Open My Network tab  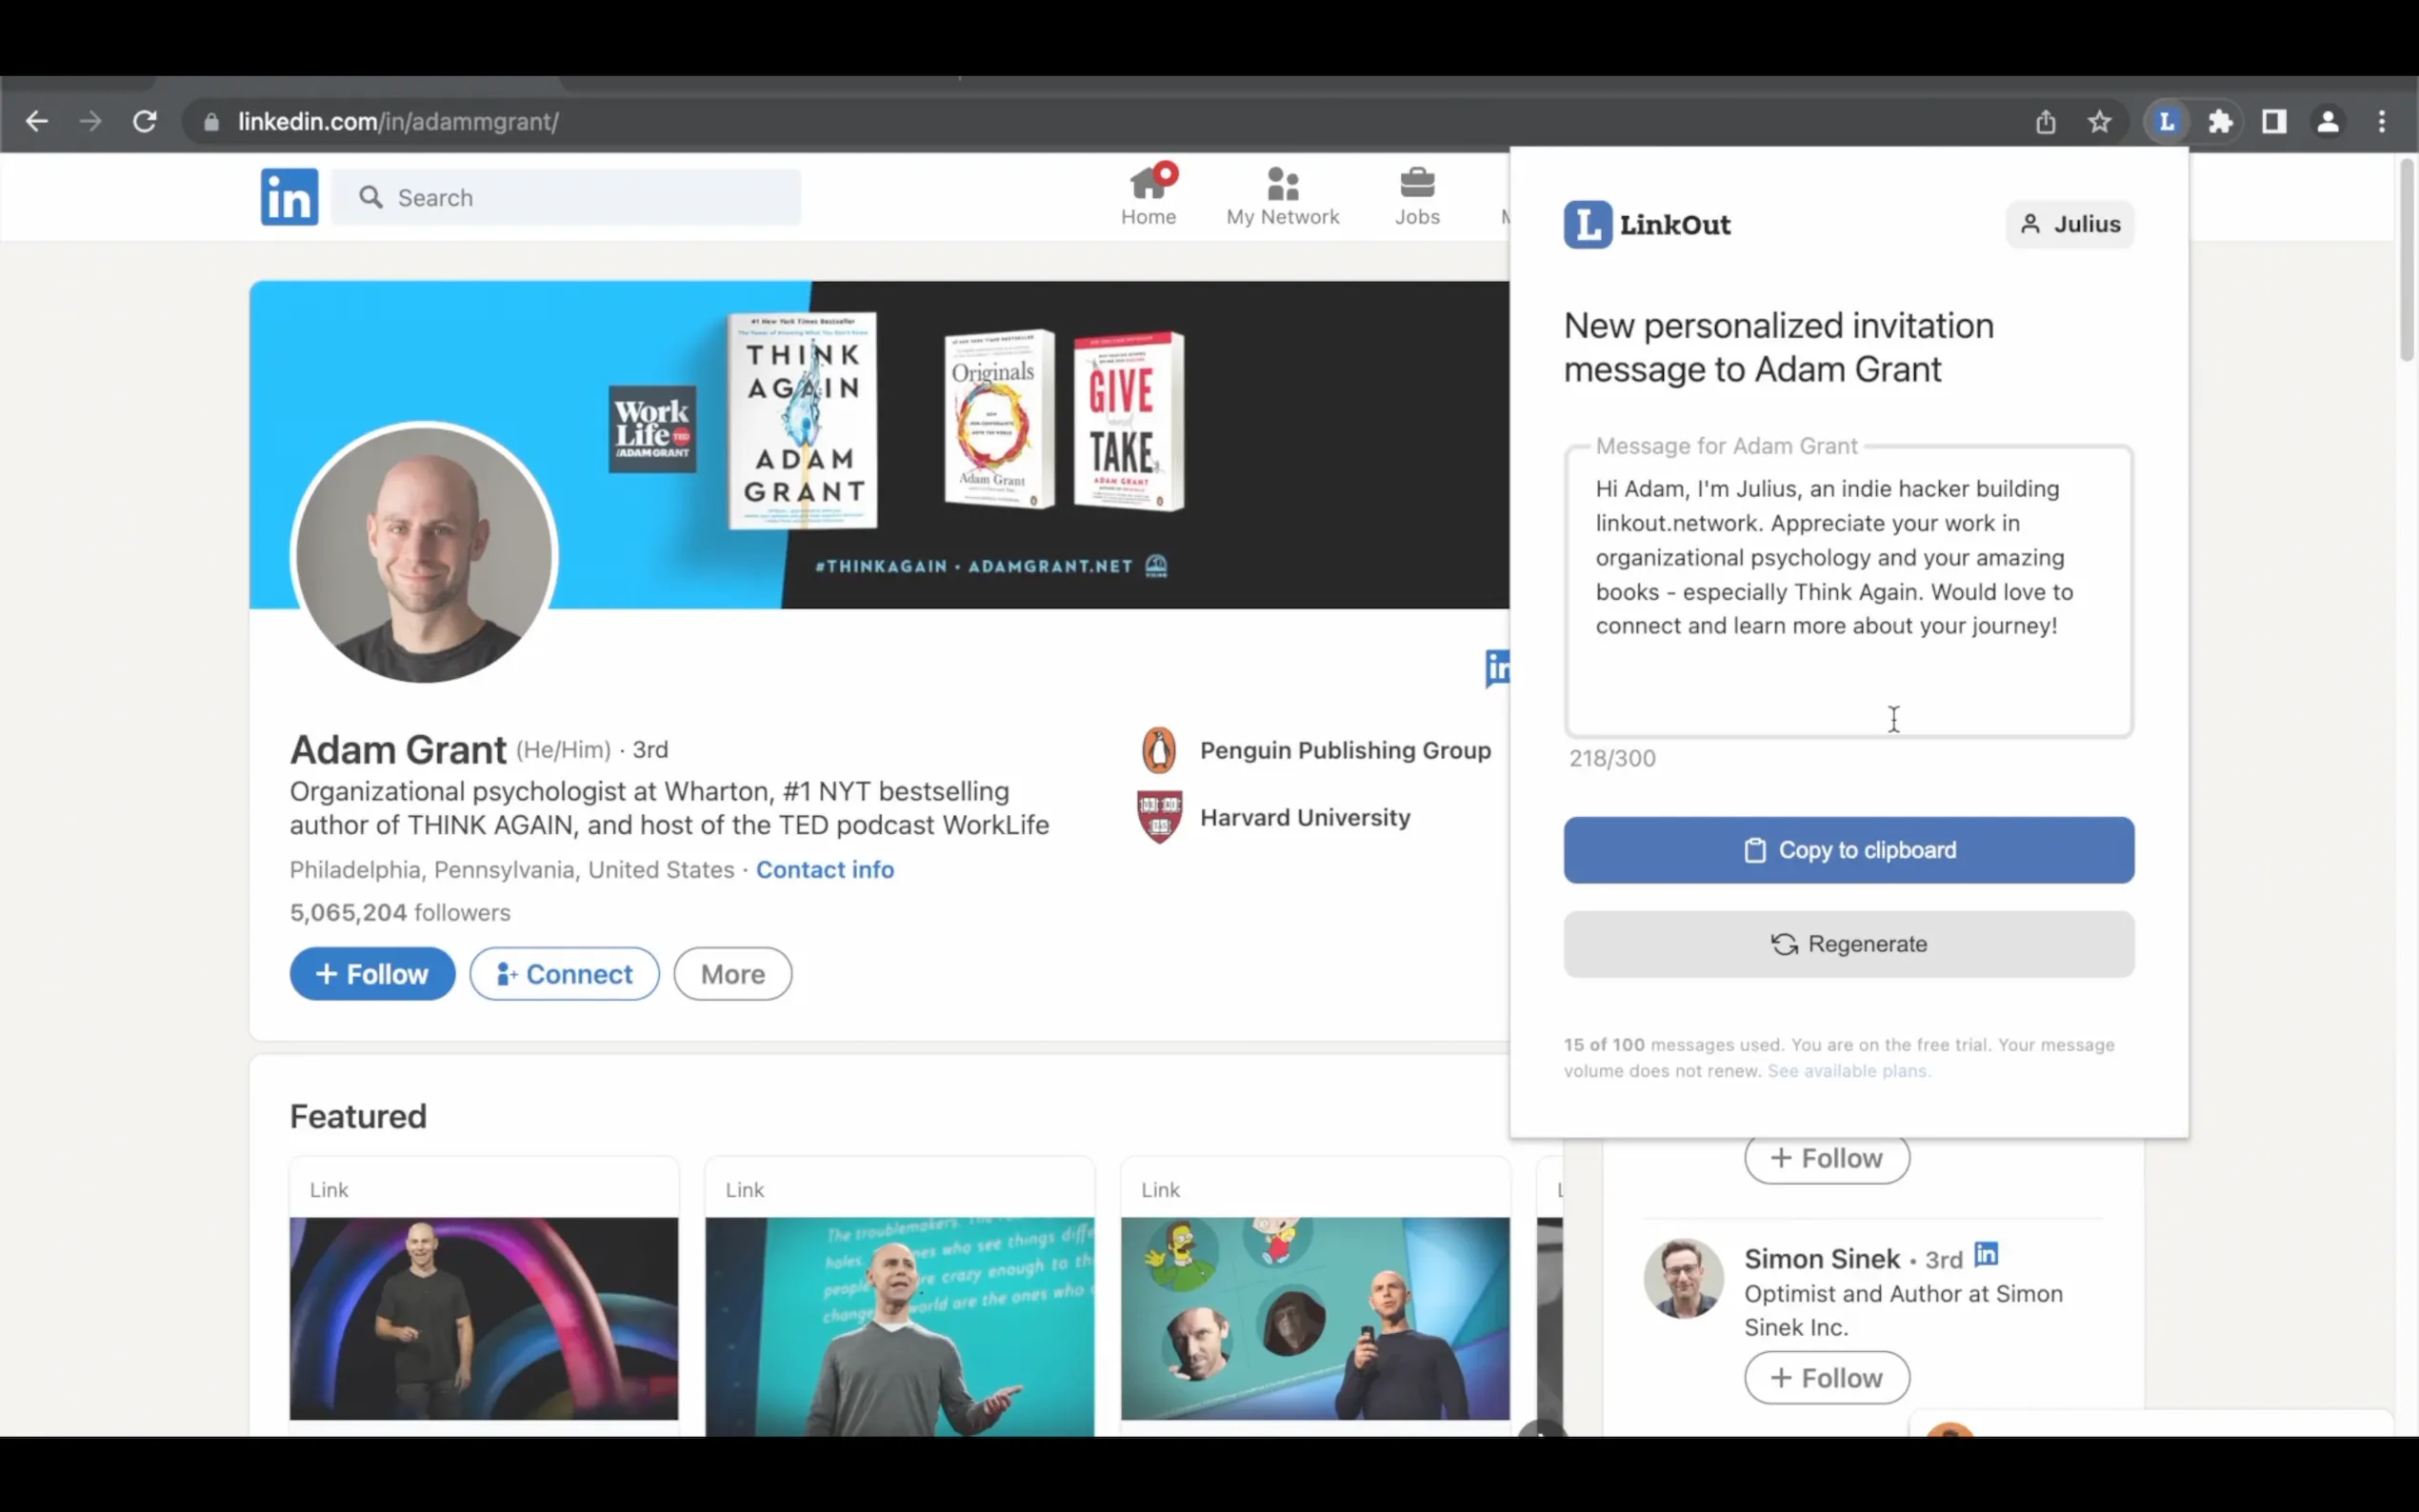(x=1282, y=197)
